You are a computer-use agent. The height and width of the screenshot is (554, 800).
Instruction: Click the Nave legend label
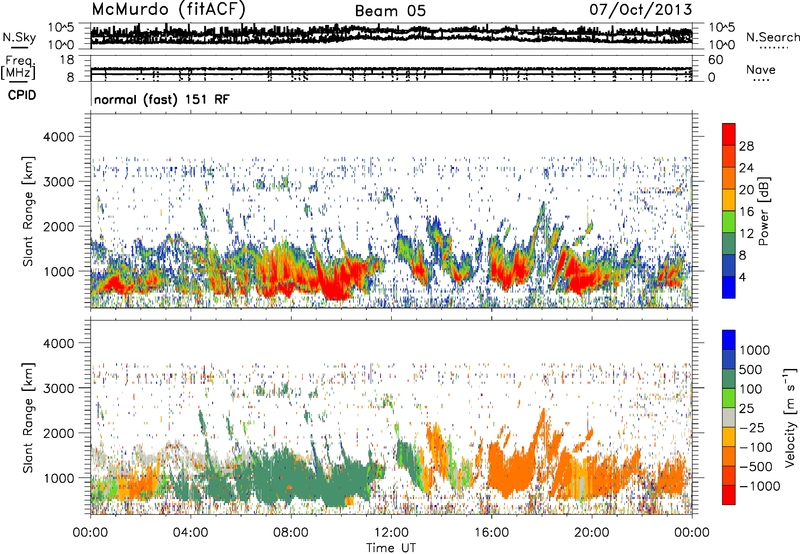tap(760, 70)
